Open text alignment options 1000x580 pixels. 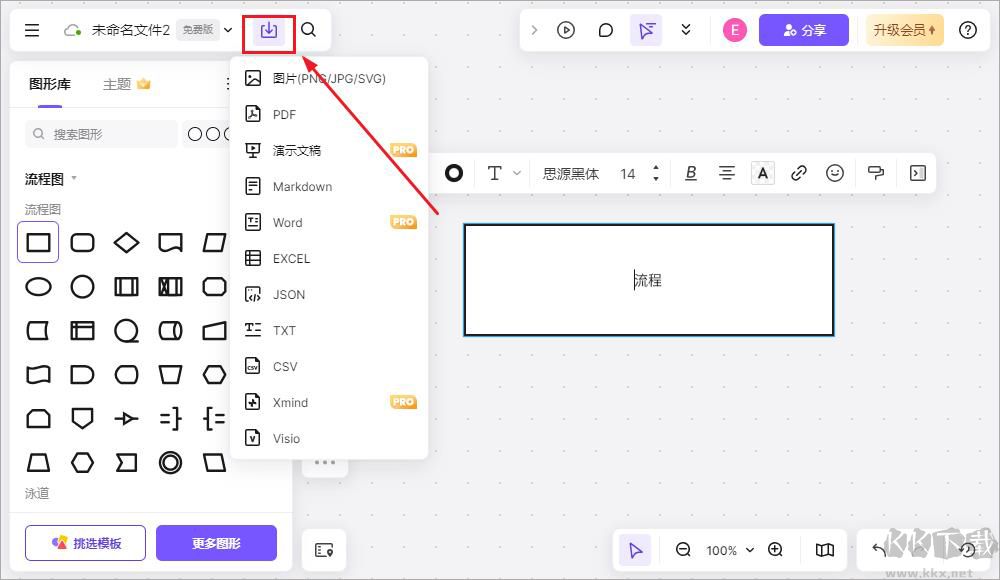click(726, 173)
